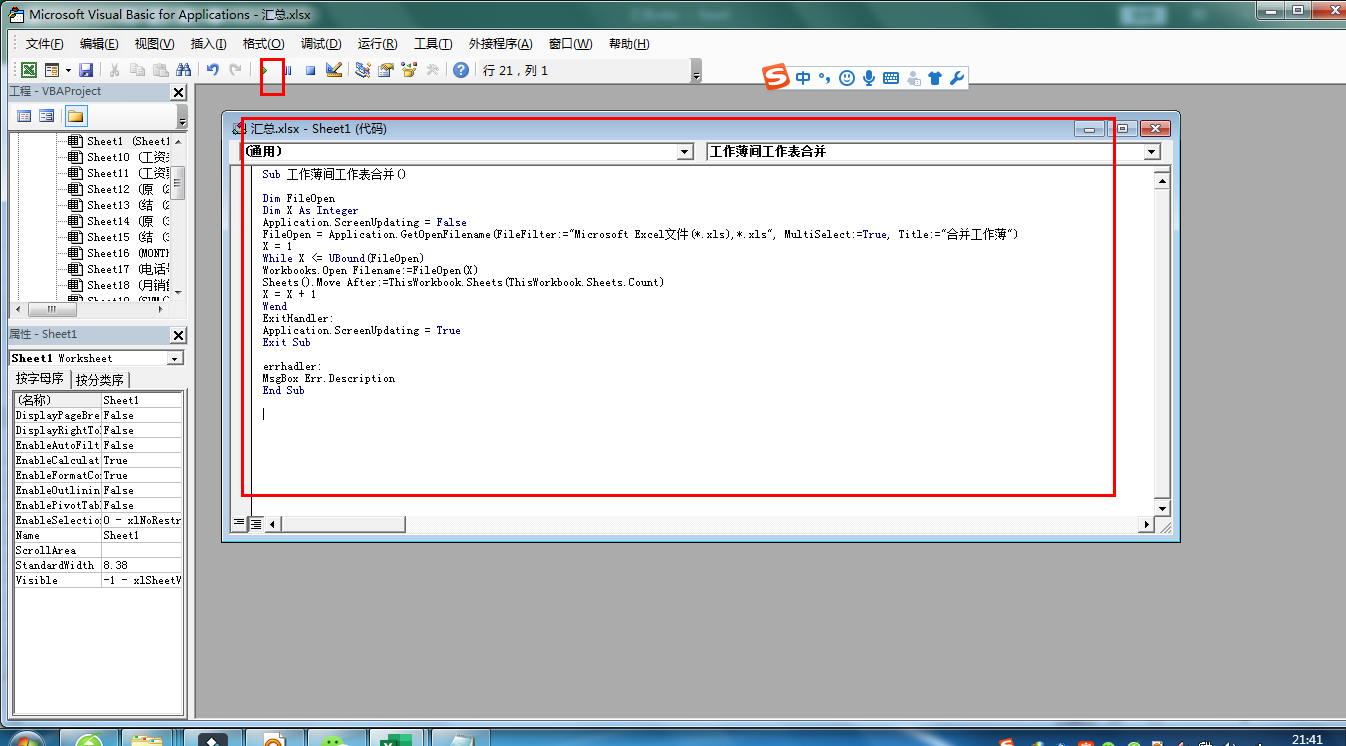Save the workbook with the floppy disk icon
The width and height of the screenshot is (1346, 746).
(x=86, y=70)
